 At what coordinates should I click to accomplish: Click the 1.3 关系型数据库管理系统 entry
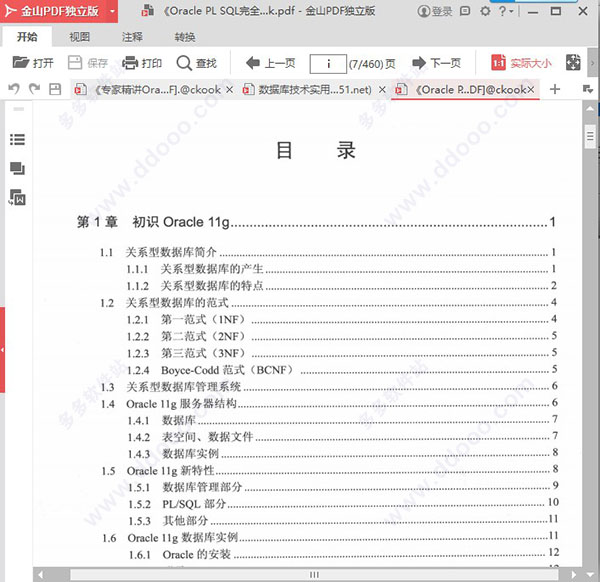point(329,386)
